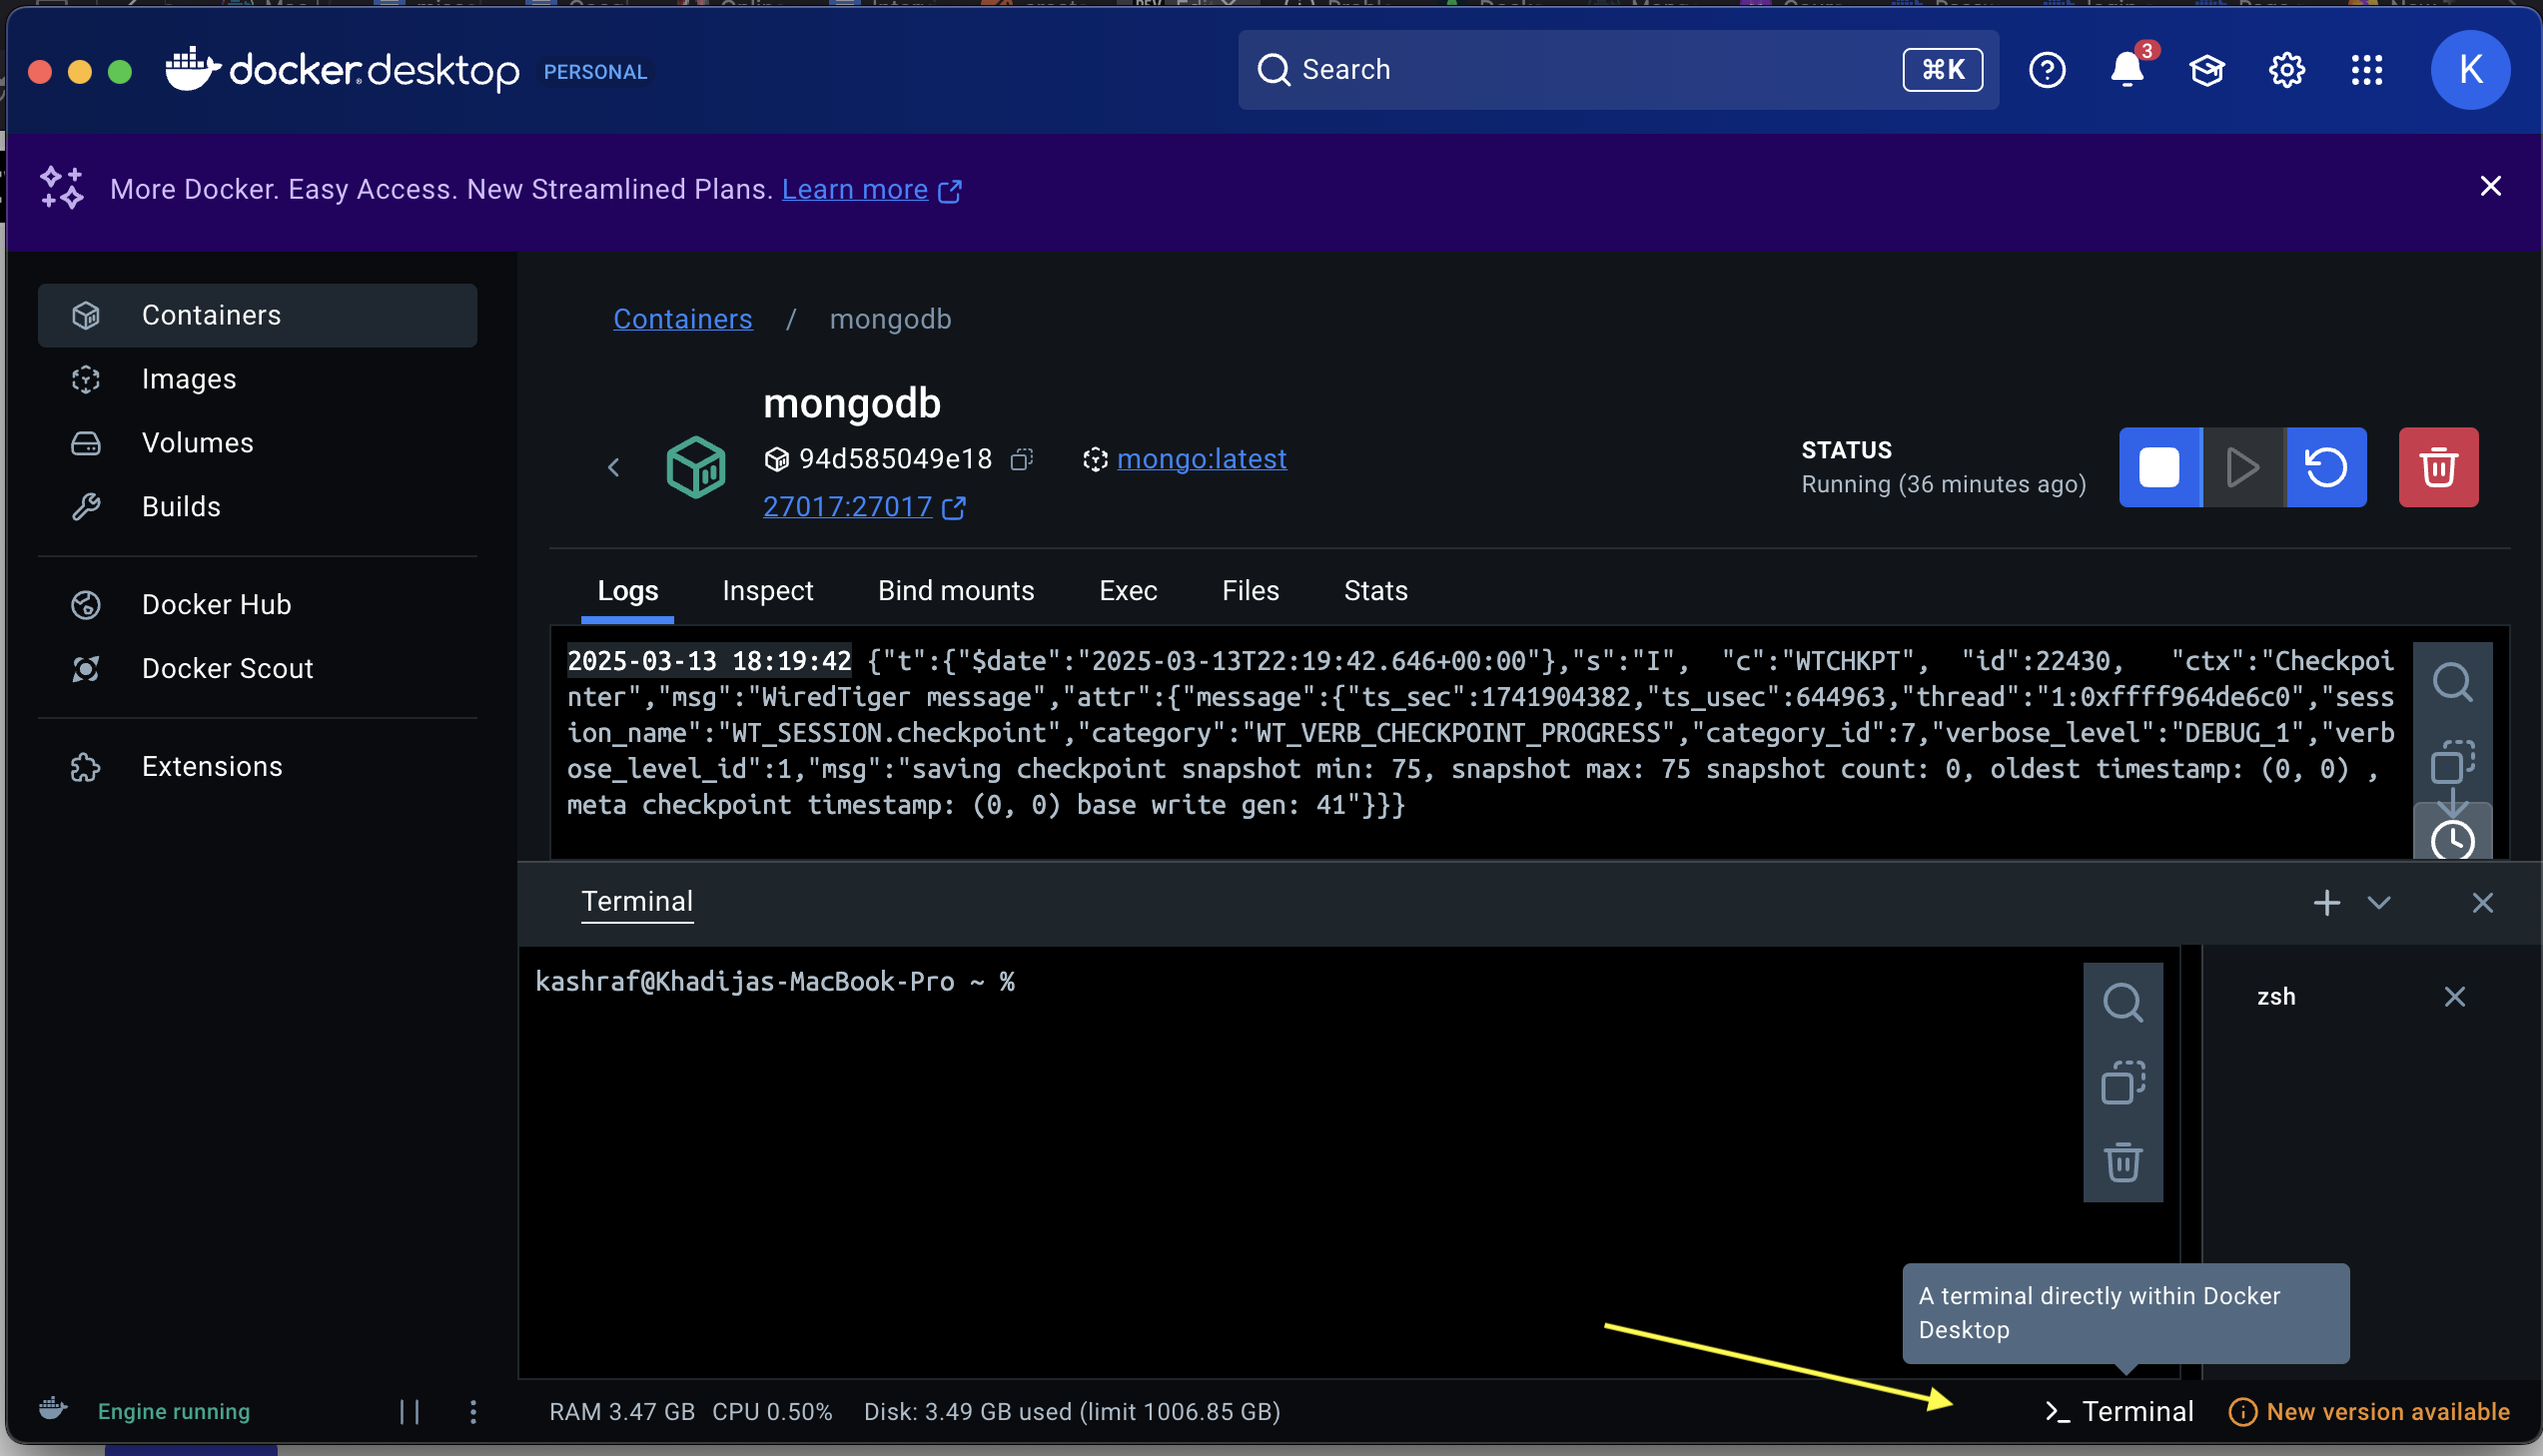This screenshot has height=1456, width=2543.
Task: Click the RAM 3.47 GB status entry
Action: [621, 1411]
